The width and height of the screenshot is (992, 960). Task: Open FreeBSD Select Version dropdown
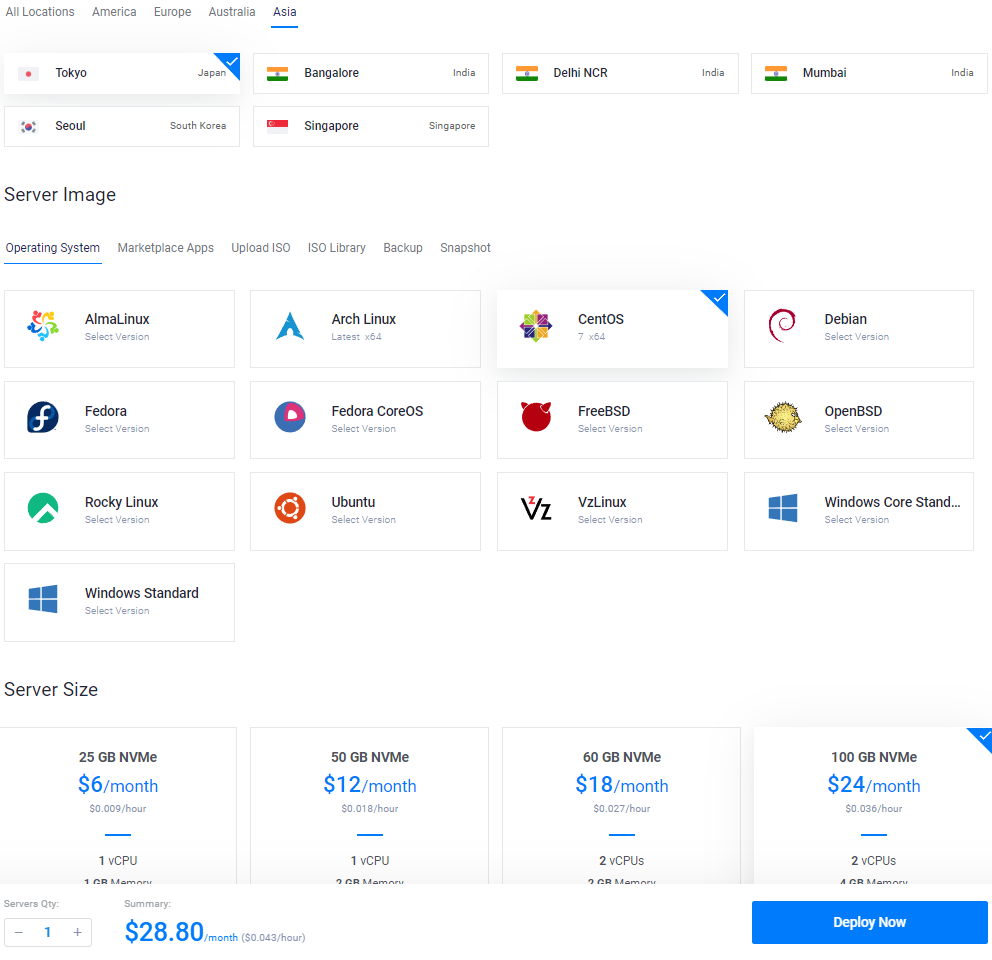(x=610, y=429)
